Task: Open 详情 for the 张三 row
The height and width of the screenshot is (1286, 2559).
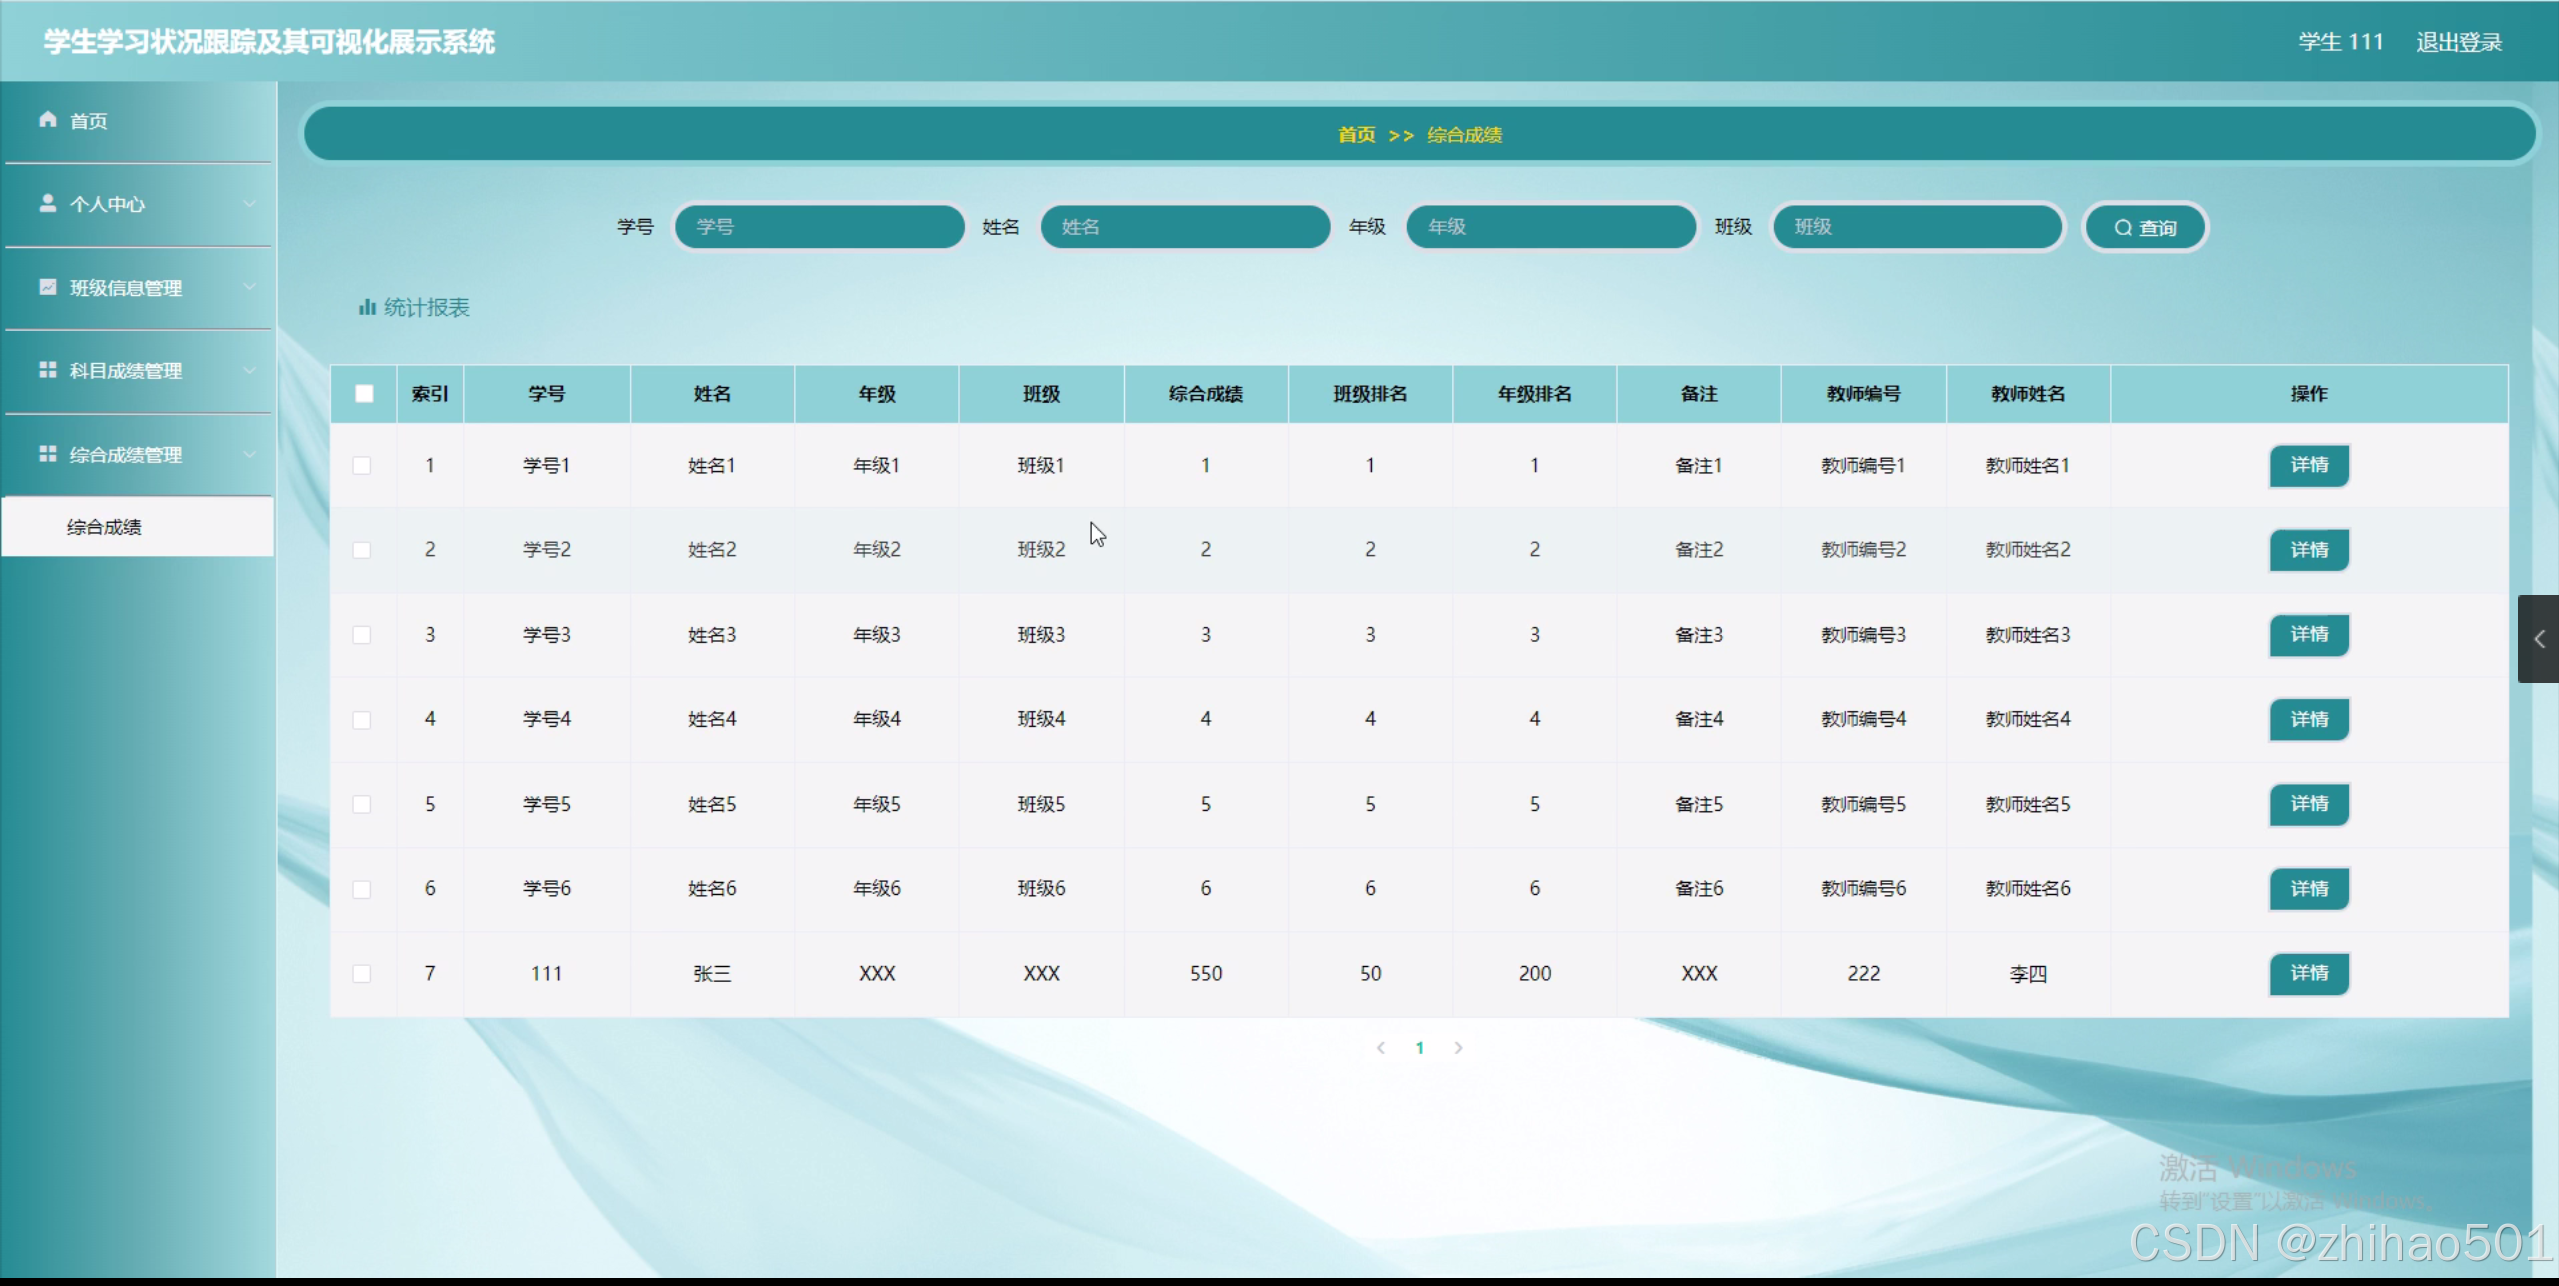Action: pyautogui.click(x=2308, y=974)
